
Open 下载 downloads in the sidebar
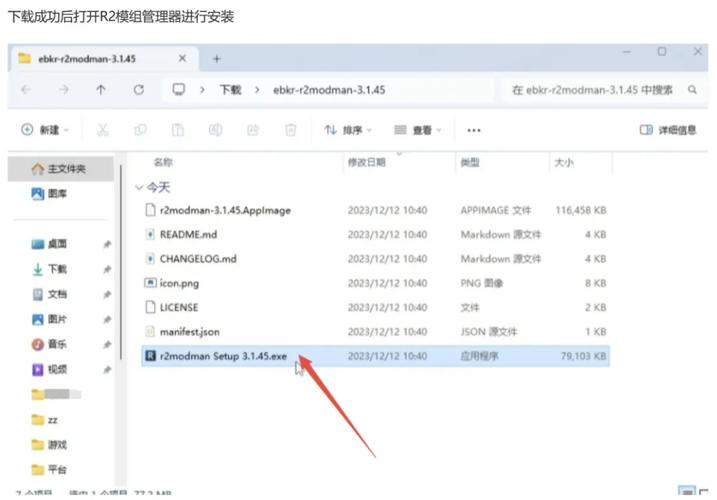[50, 269]
